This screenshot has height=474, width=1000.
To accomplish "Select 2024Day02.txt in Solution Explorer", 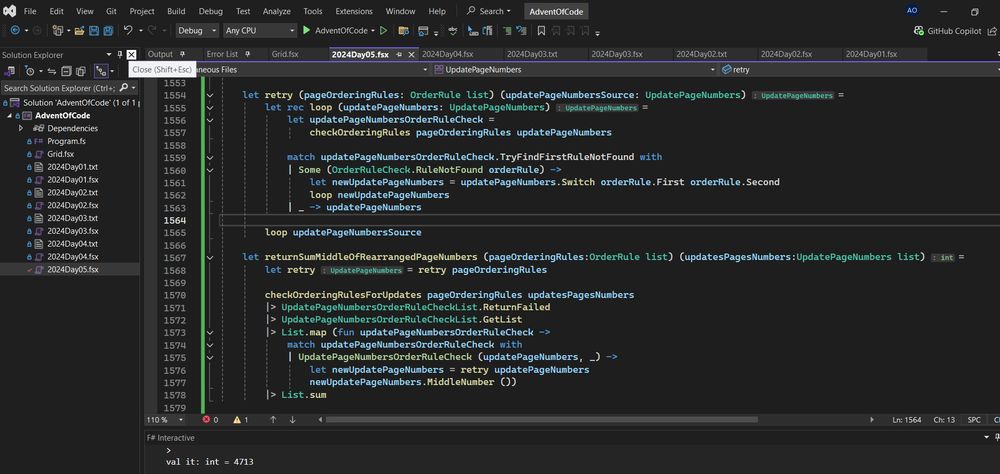I will click(x=72, y=192).
